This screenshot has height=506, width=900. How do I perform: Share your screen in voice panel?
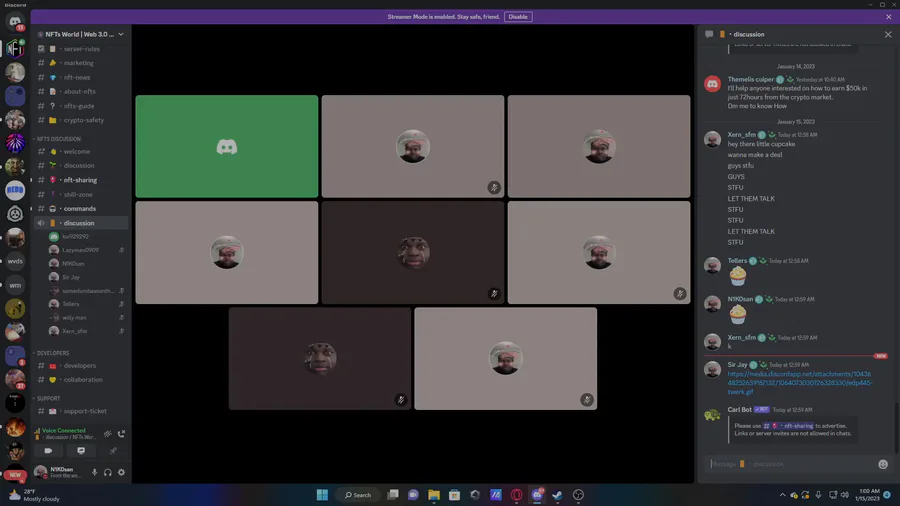click(81, 451)
